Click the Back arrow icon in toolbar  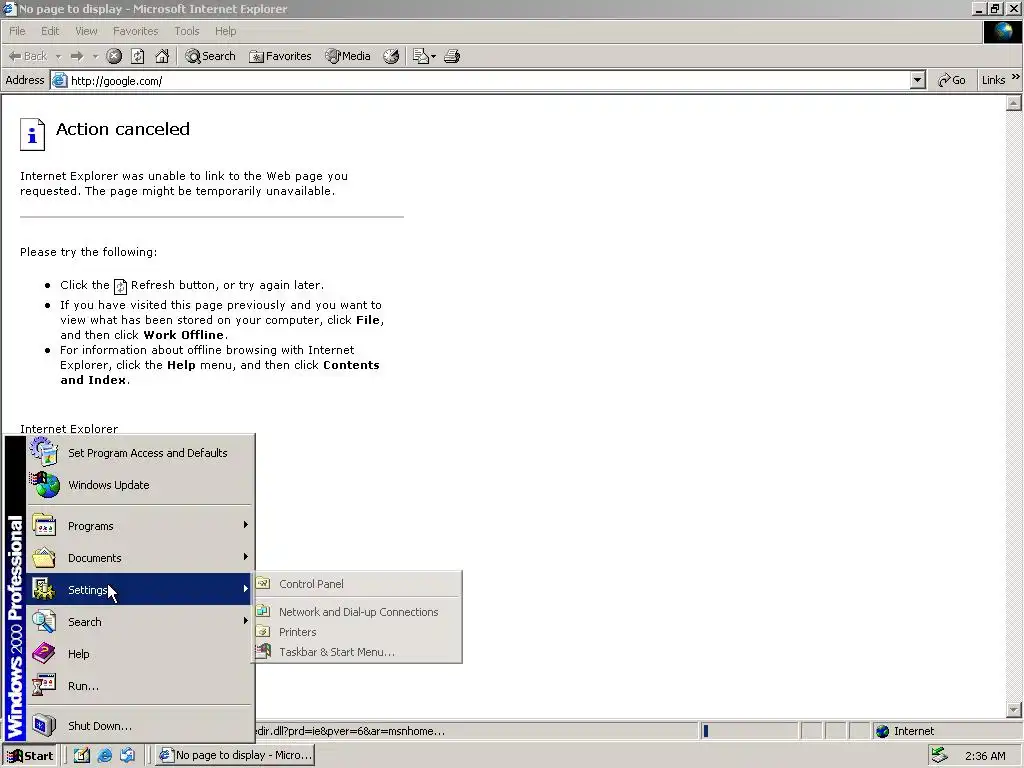pos(14,56)
